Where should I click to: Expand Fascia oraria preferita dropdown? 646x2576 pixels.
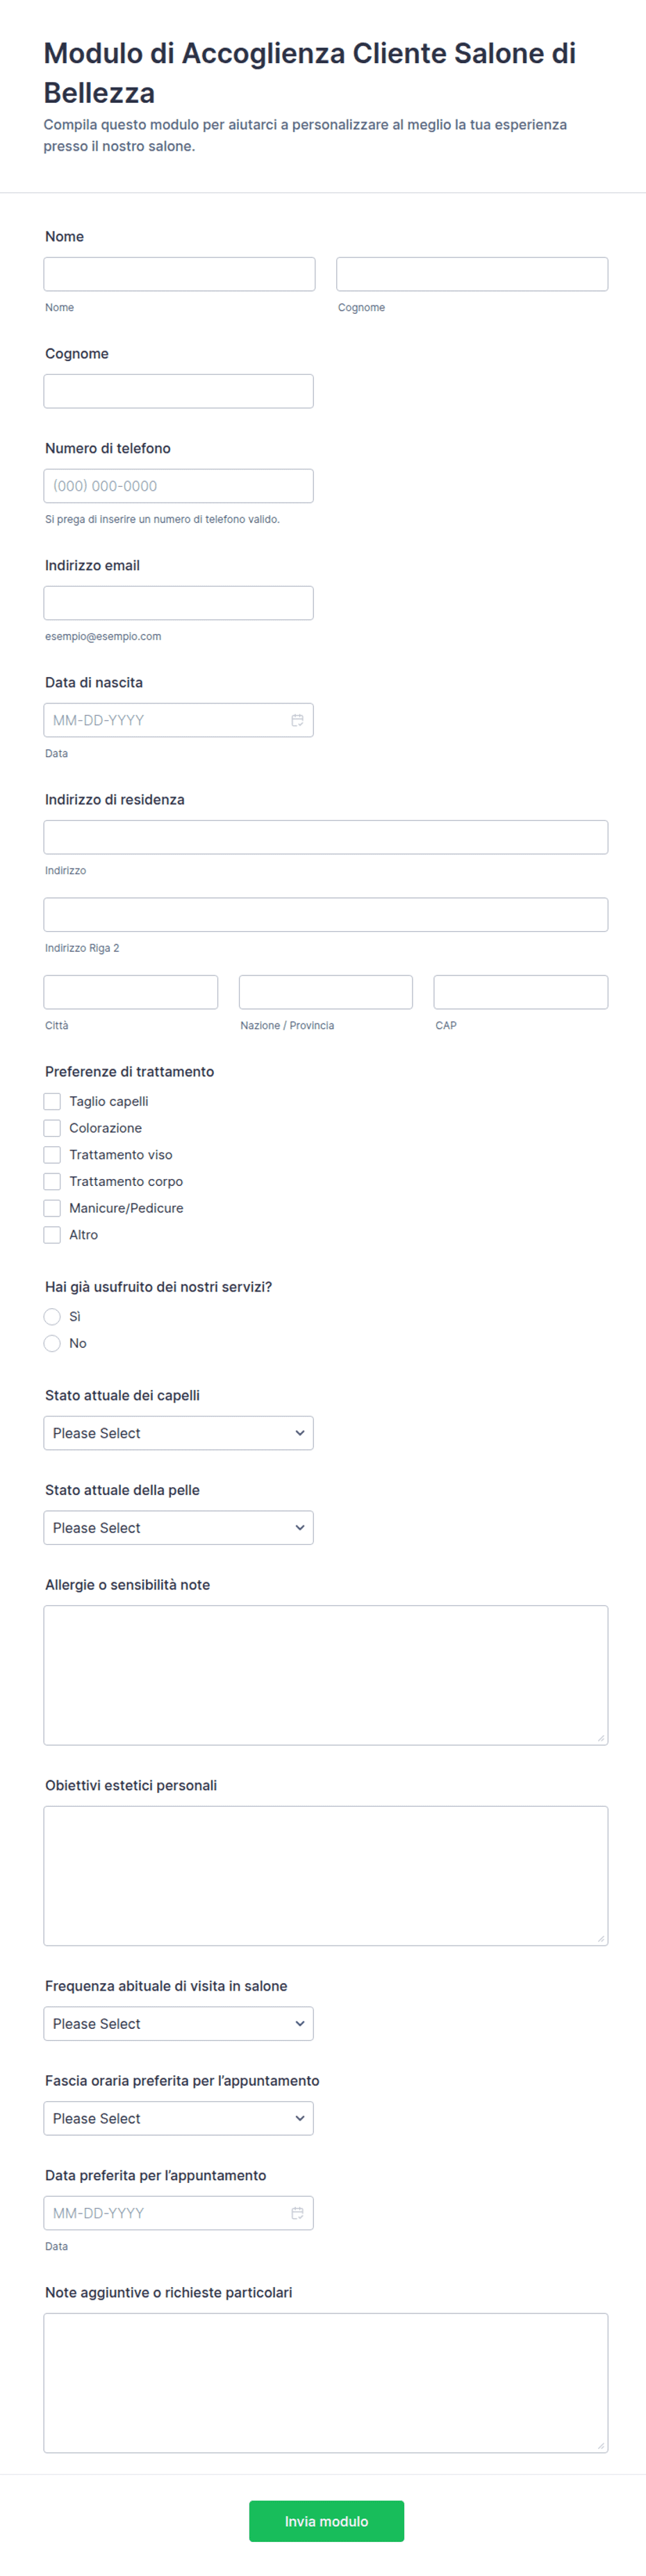[x=178, y=2118]
